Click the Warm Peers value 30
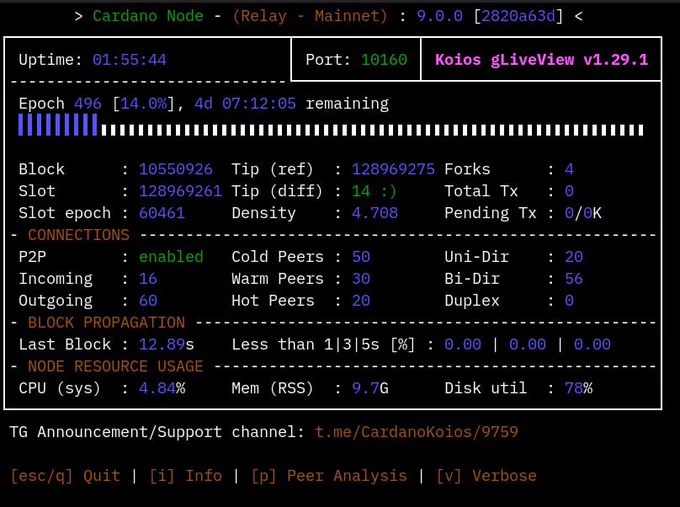 pyautogui.click(x=361, y=278)
